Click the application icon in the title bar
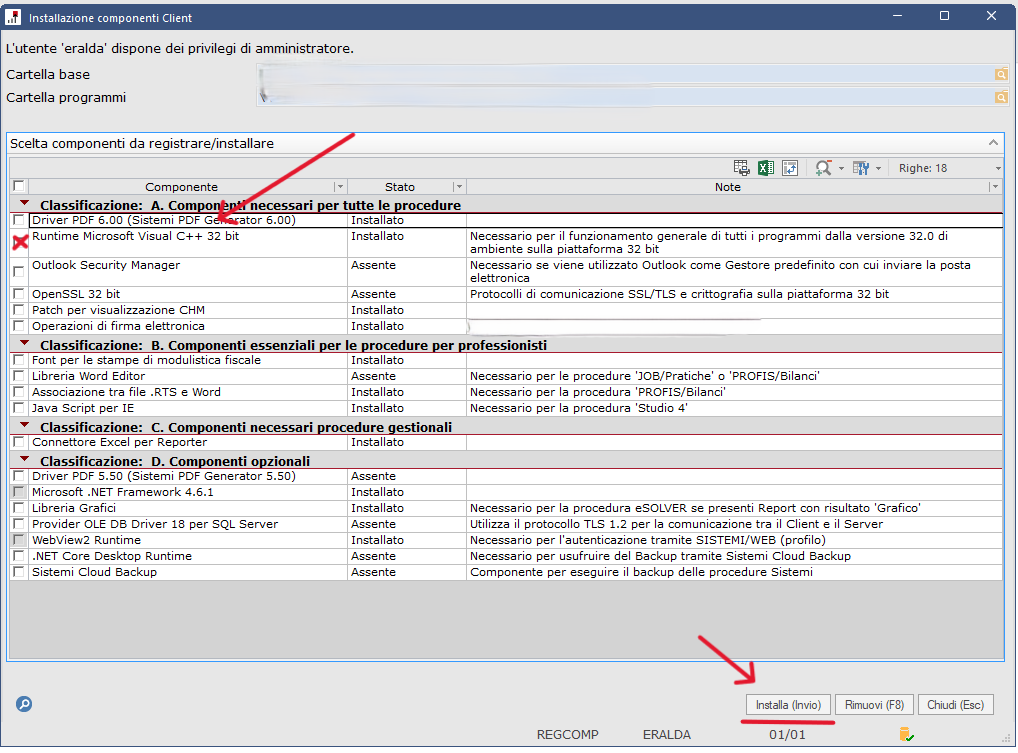 click(x=12, y=17)
